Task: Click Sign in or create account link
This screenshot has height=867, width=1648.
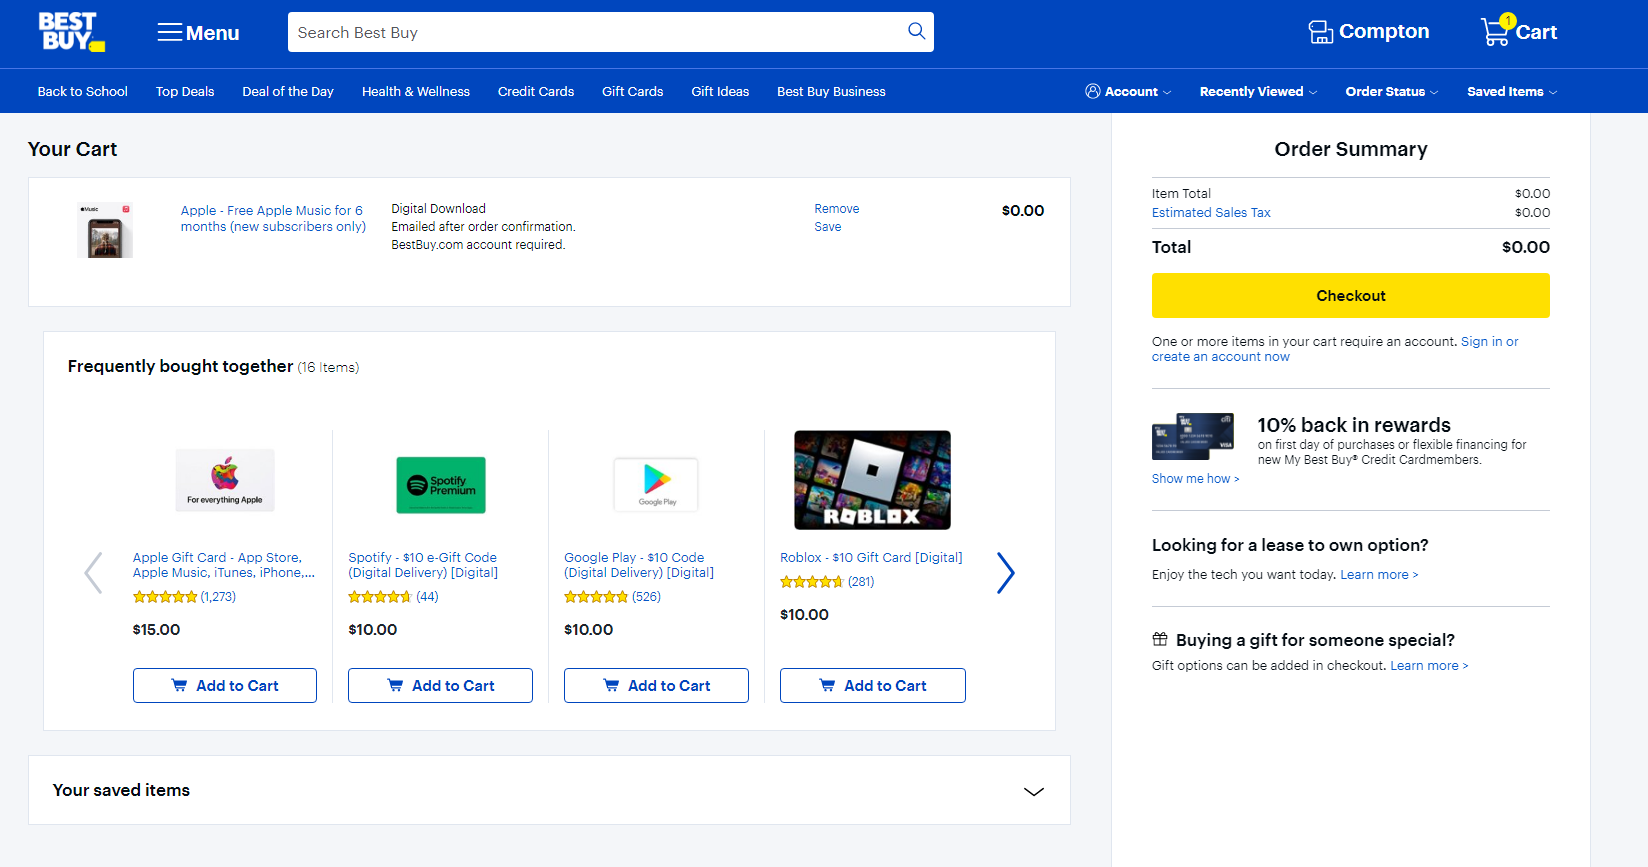Action: coord(1335,349)
